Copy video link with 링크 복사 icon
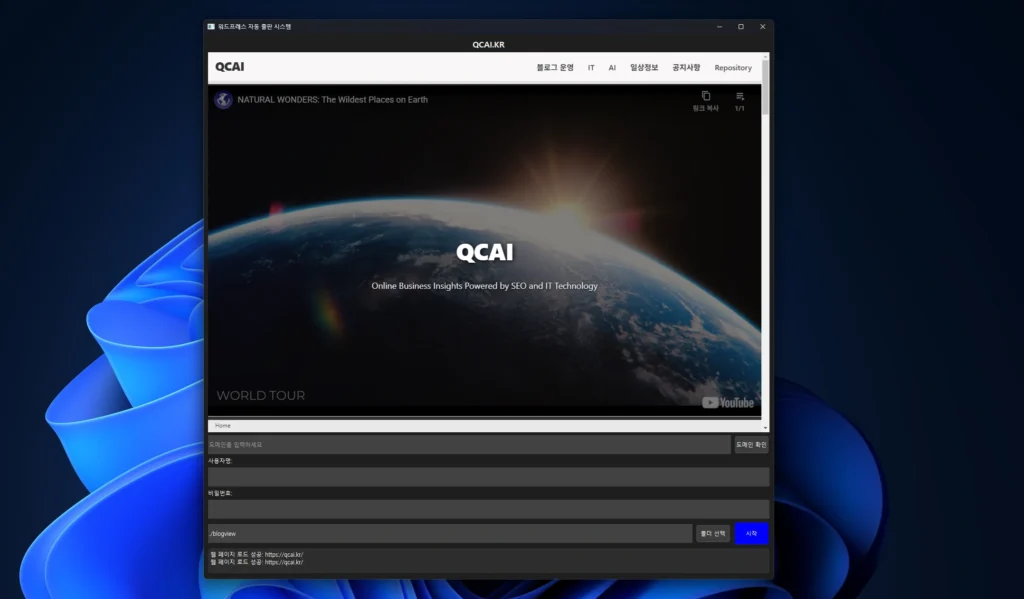Image resolution: width=1024 pixels, height=599 pixels. coord(705,101)
